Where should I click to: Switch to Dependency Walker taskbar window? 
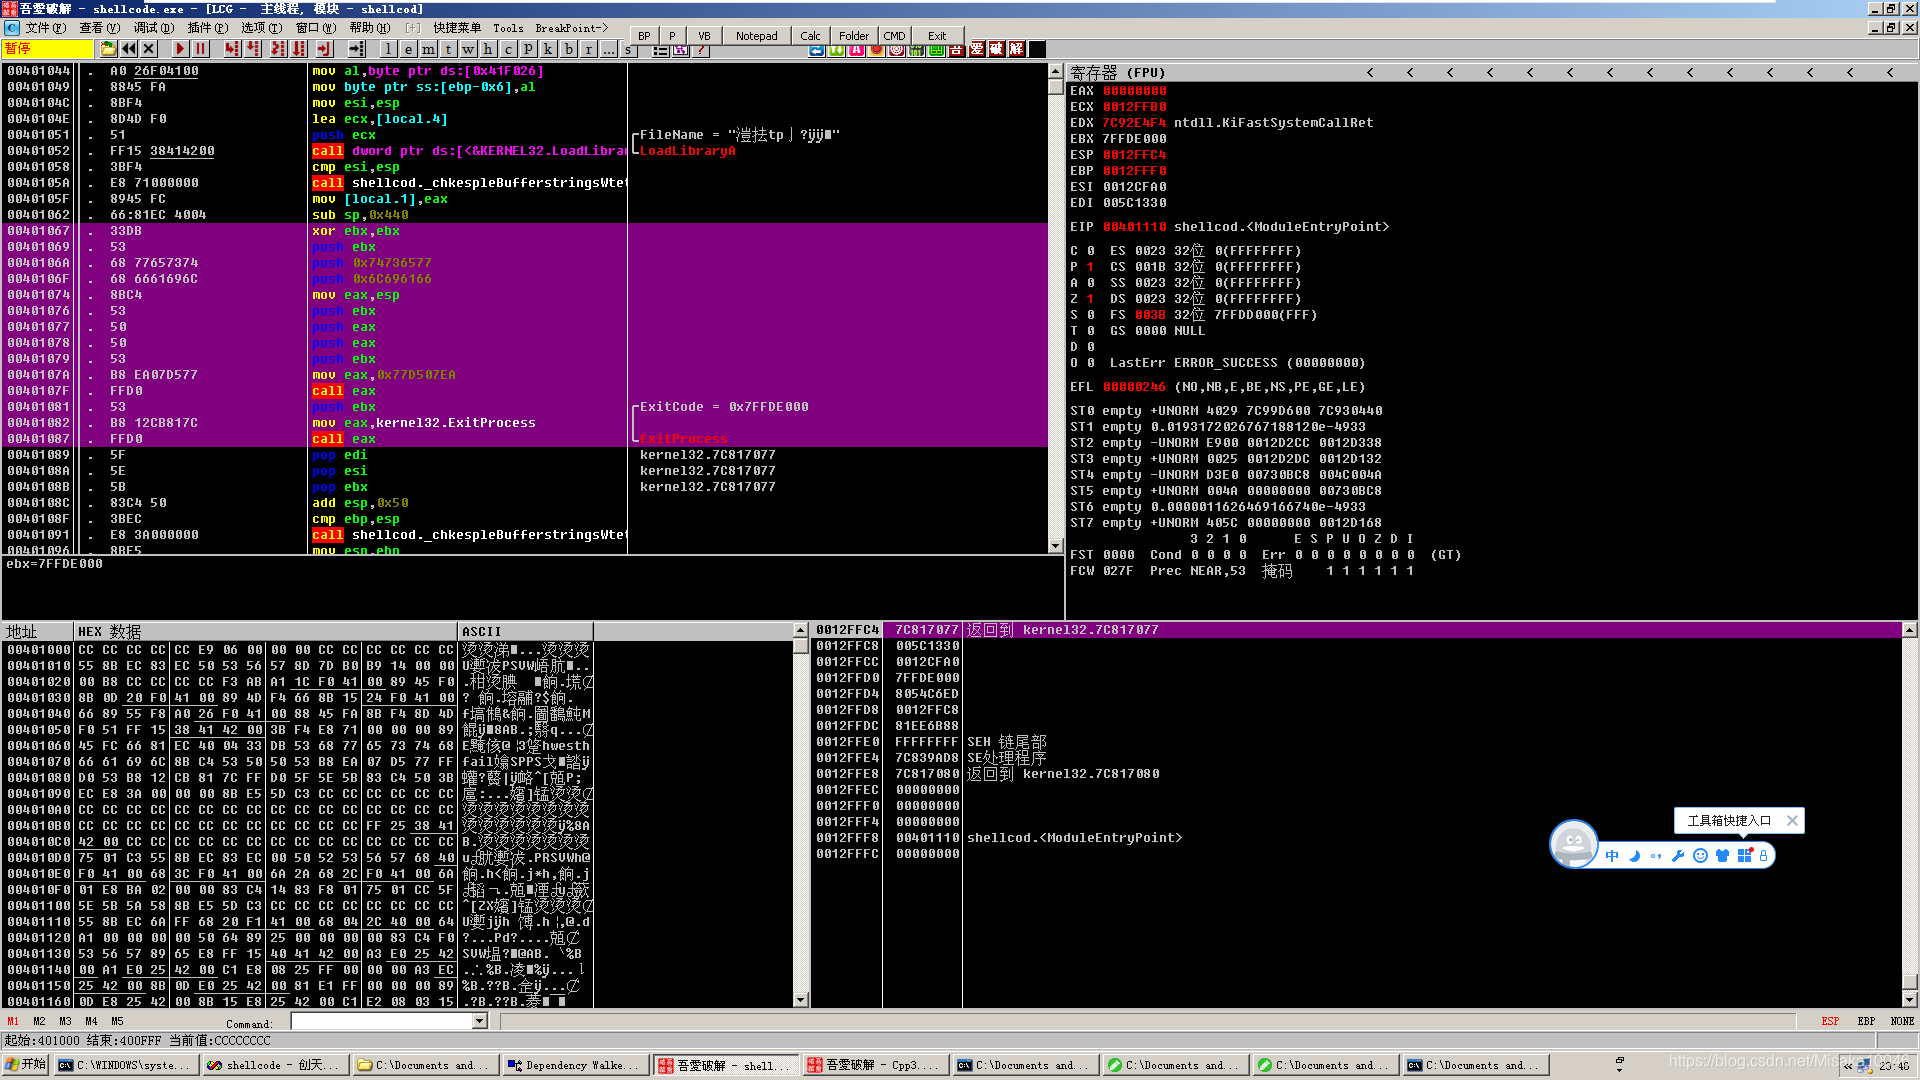coord(574,1065)
